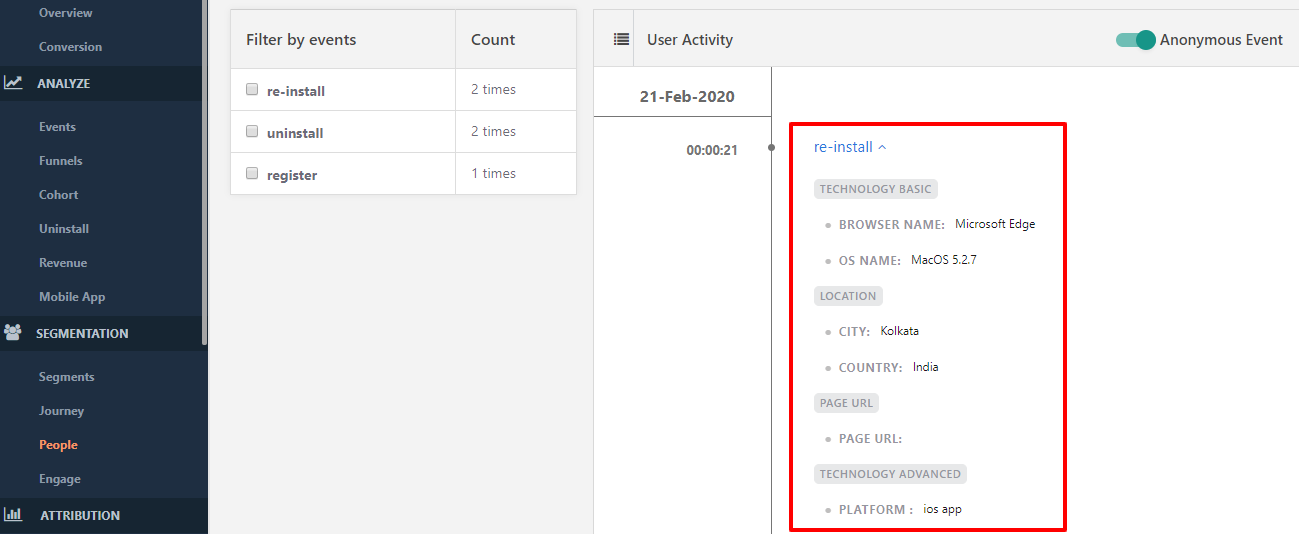Toggle the Anonymous Event switch

[x=1136, y=40]
